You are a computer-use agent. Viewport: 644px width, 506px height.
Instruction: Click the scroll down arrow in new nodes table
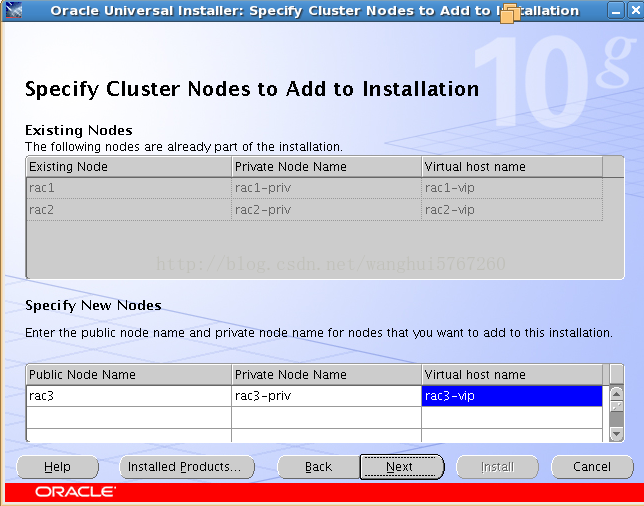pyautogui.click(x=616, y=433)
